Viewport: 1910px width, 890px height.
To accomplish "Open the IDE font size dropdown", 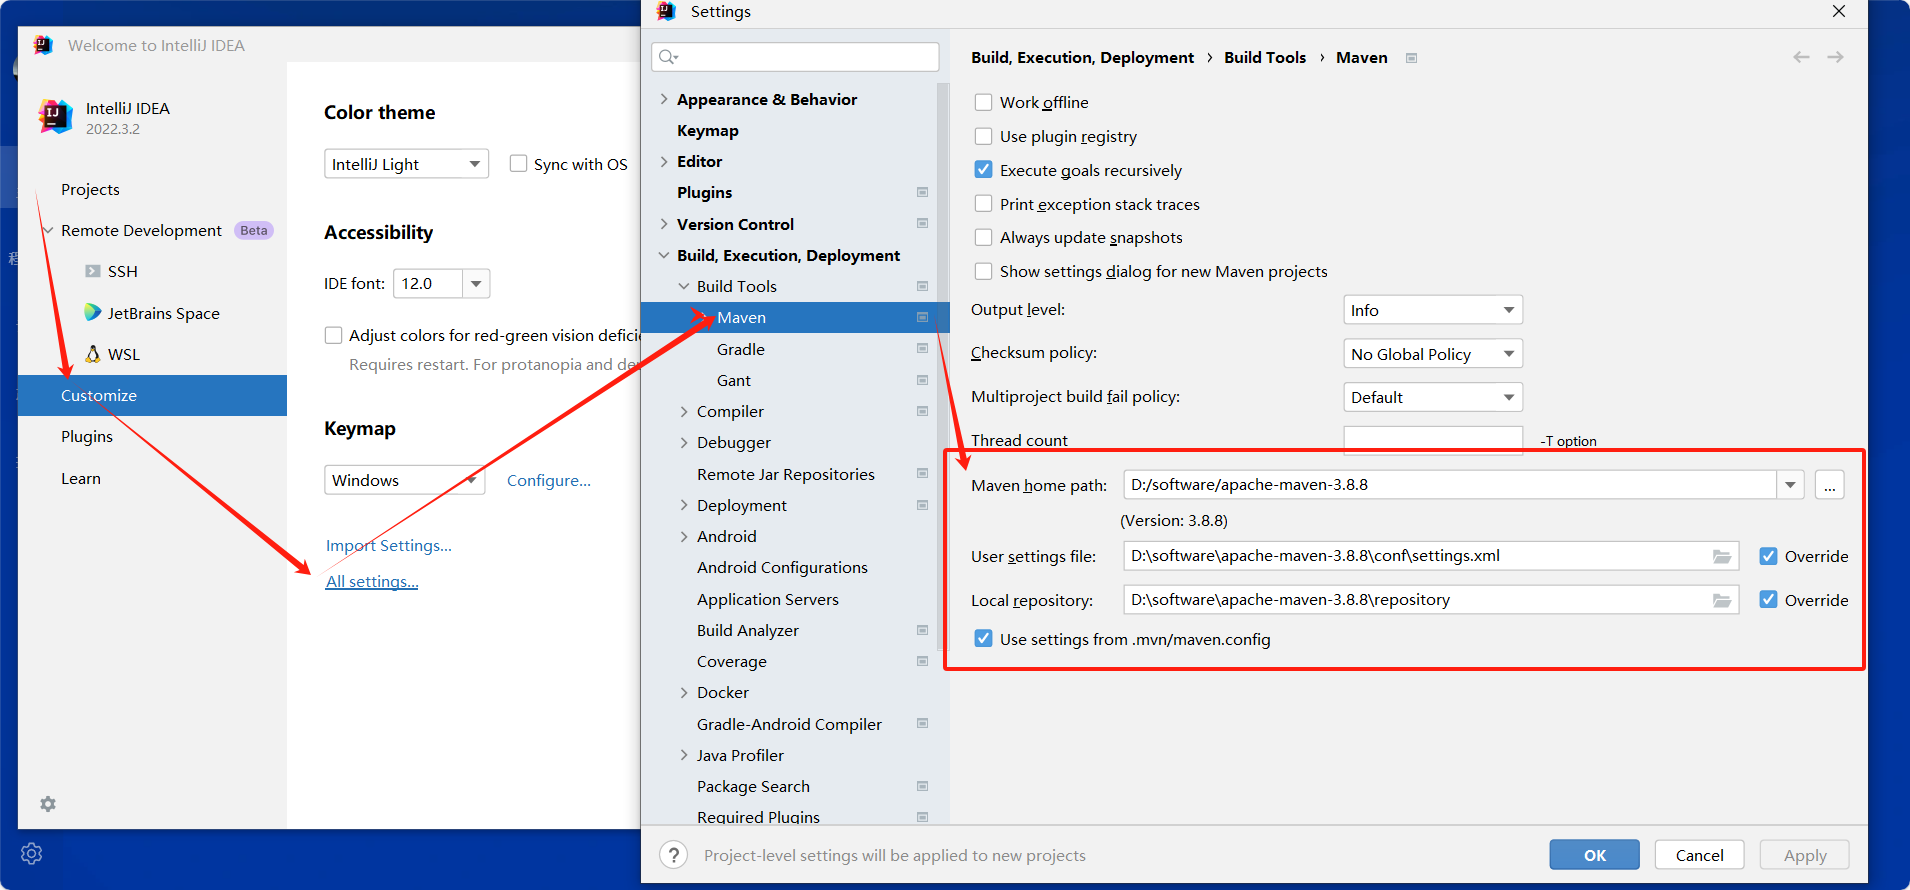I will coord(476,284).
